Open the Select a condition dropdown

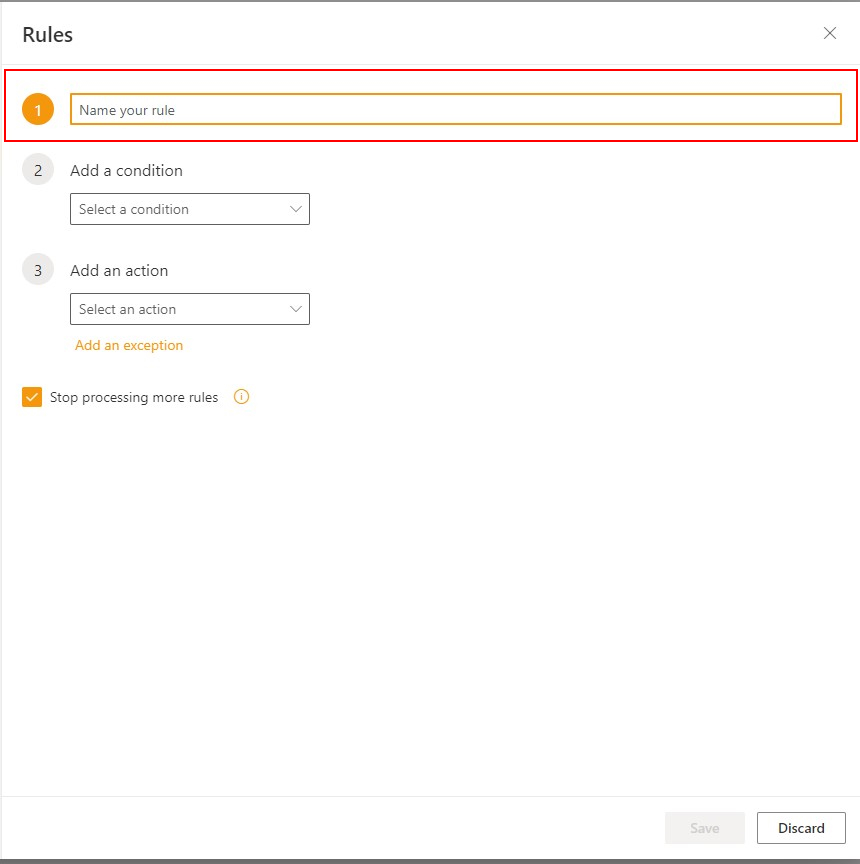coord(180,209)
